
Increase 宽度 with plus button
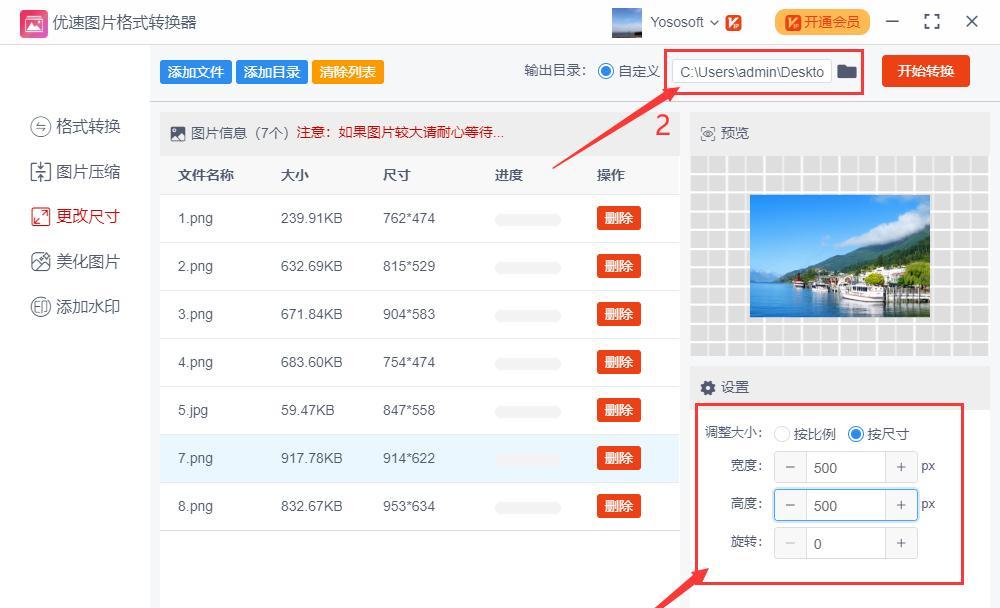(901, 468)
